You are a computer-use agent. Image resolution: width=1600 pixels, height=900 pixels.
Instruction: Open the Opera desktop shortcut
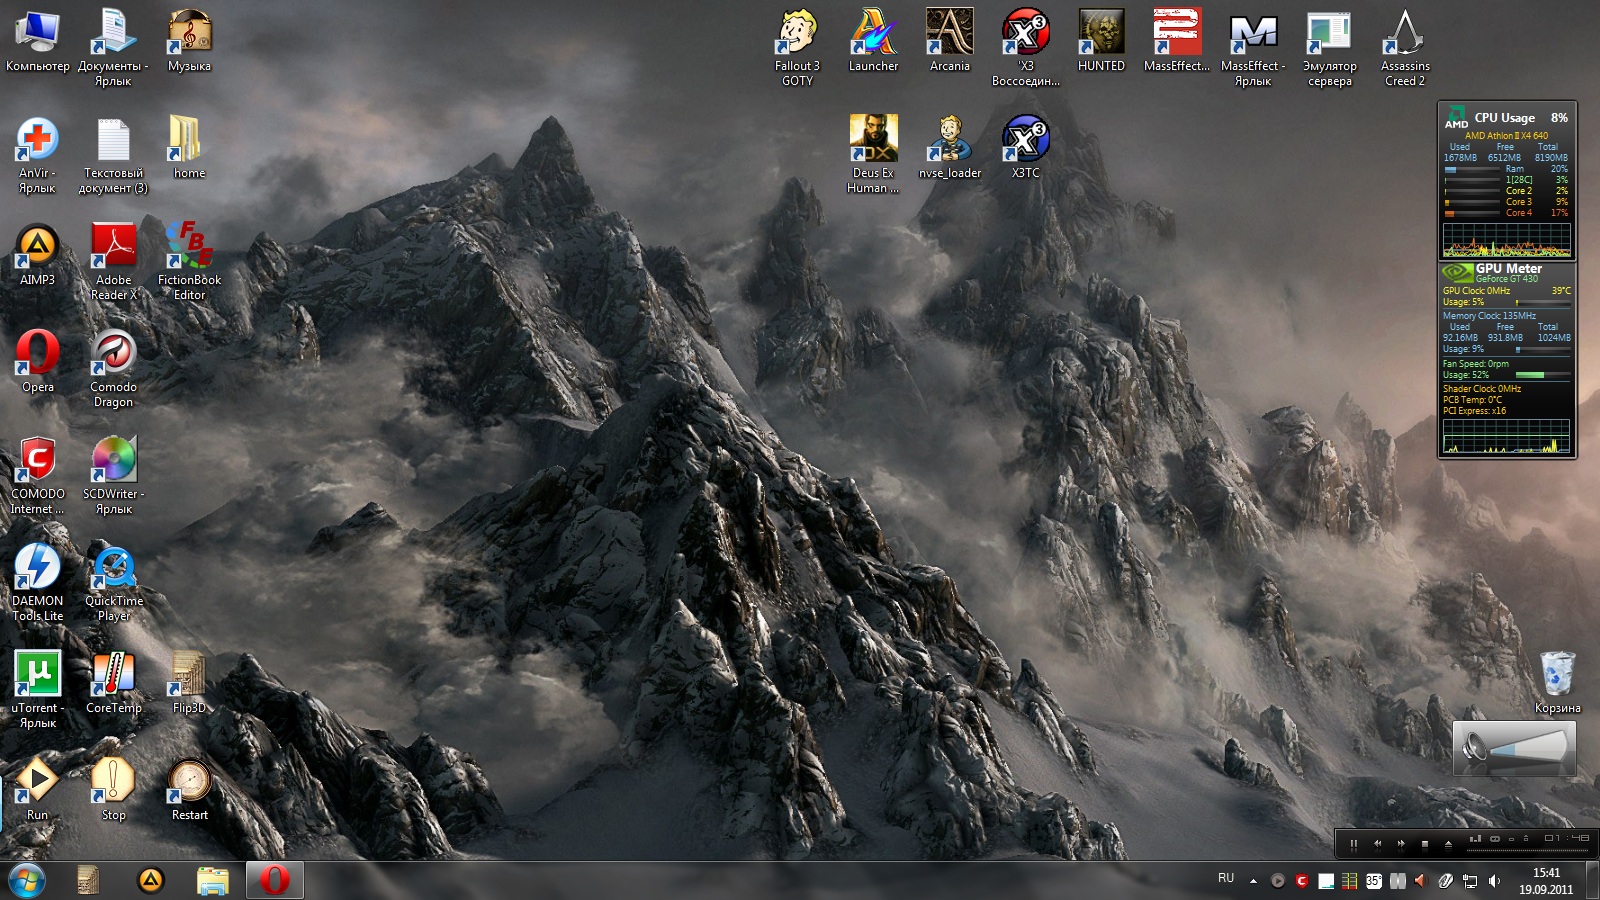[x=37, y=355]
